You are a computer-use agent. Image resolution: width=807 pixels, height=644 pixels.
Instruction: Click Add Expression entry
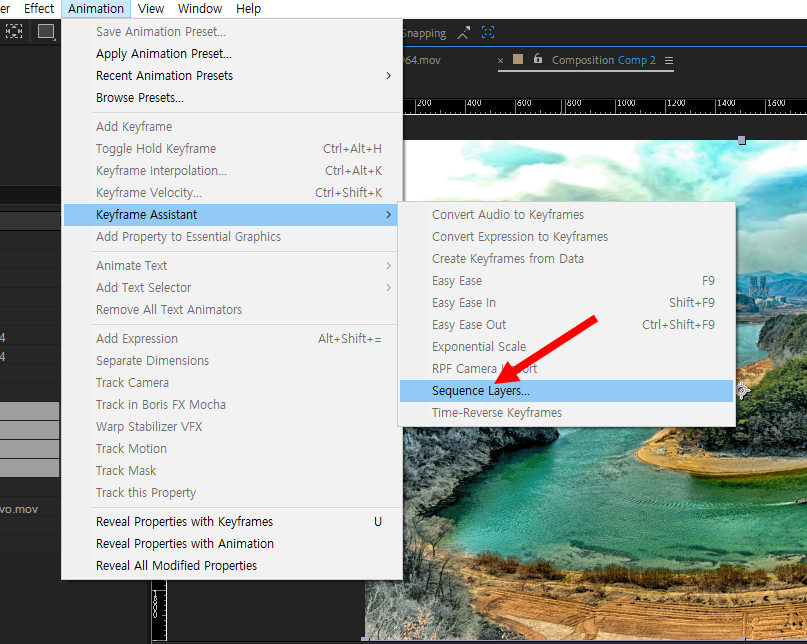pyautogui.click(x=232, y=339)
